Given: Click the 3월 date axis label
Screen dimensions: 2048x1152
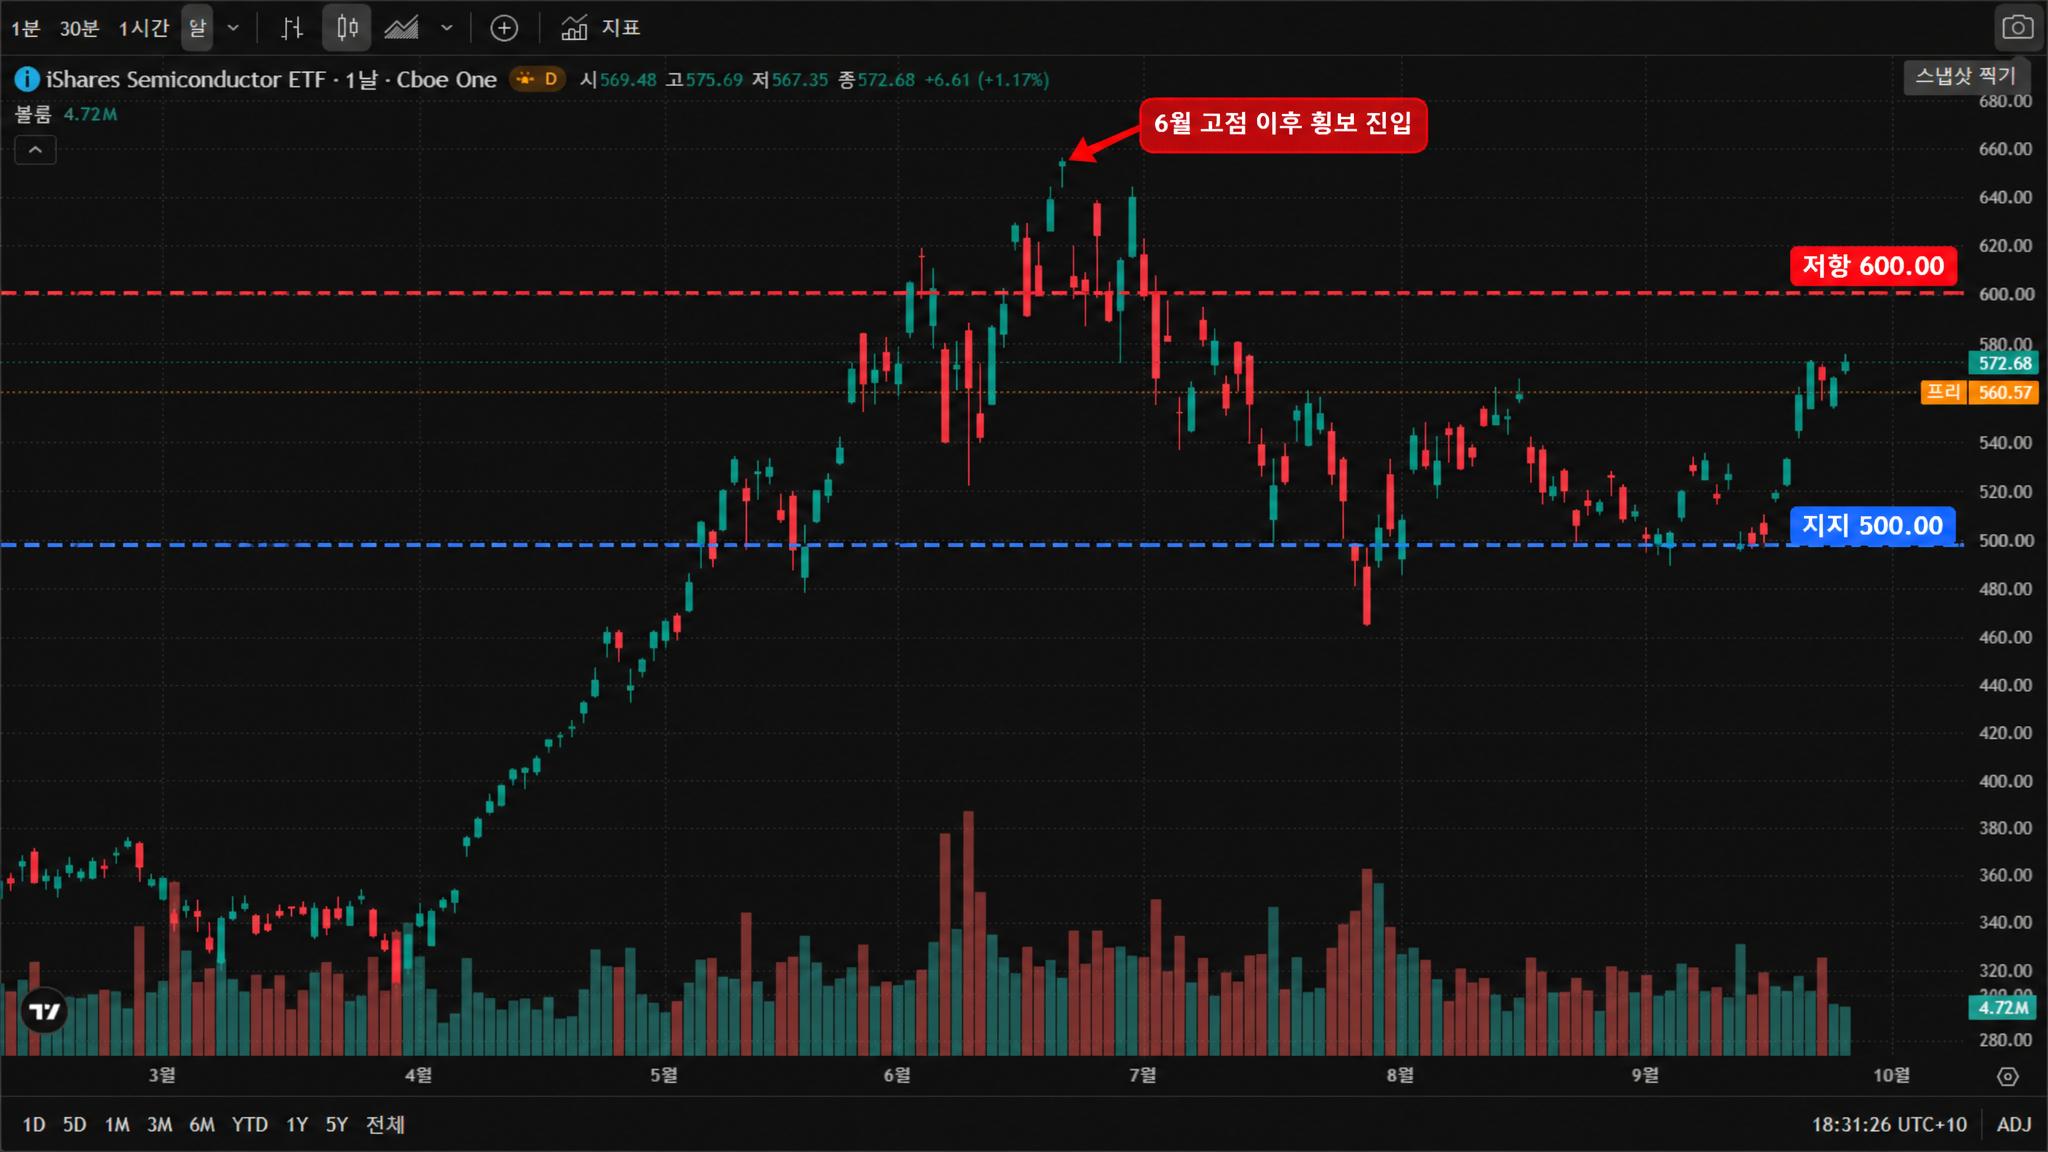Looking at the screenshot, I should [x=162, y=1075].
